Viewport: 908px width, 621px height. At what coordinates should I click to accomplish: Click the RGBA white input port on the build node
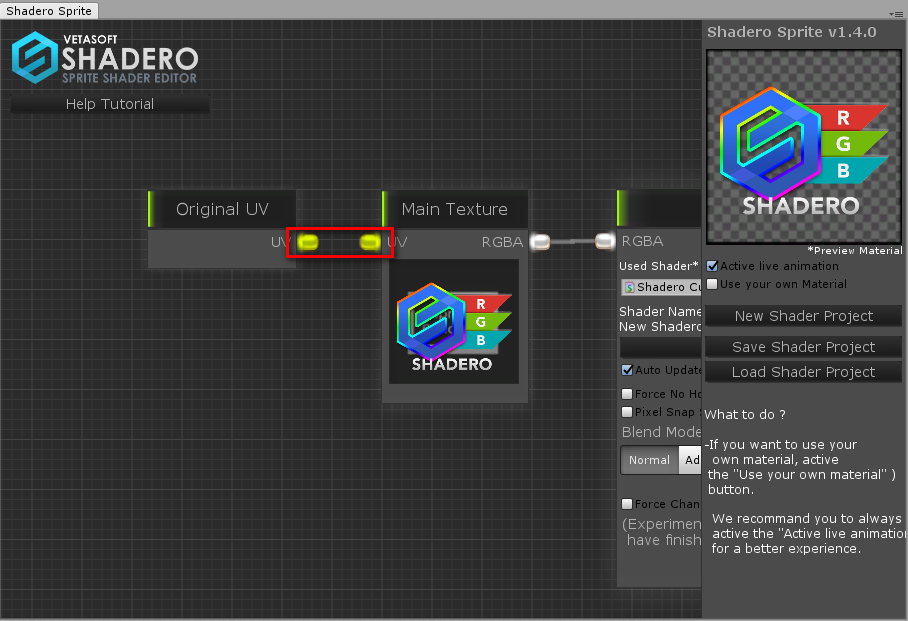[x=605, y=241]
